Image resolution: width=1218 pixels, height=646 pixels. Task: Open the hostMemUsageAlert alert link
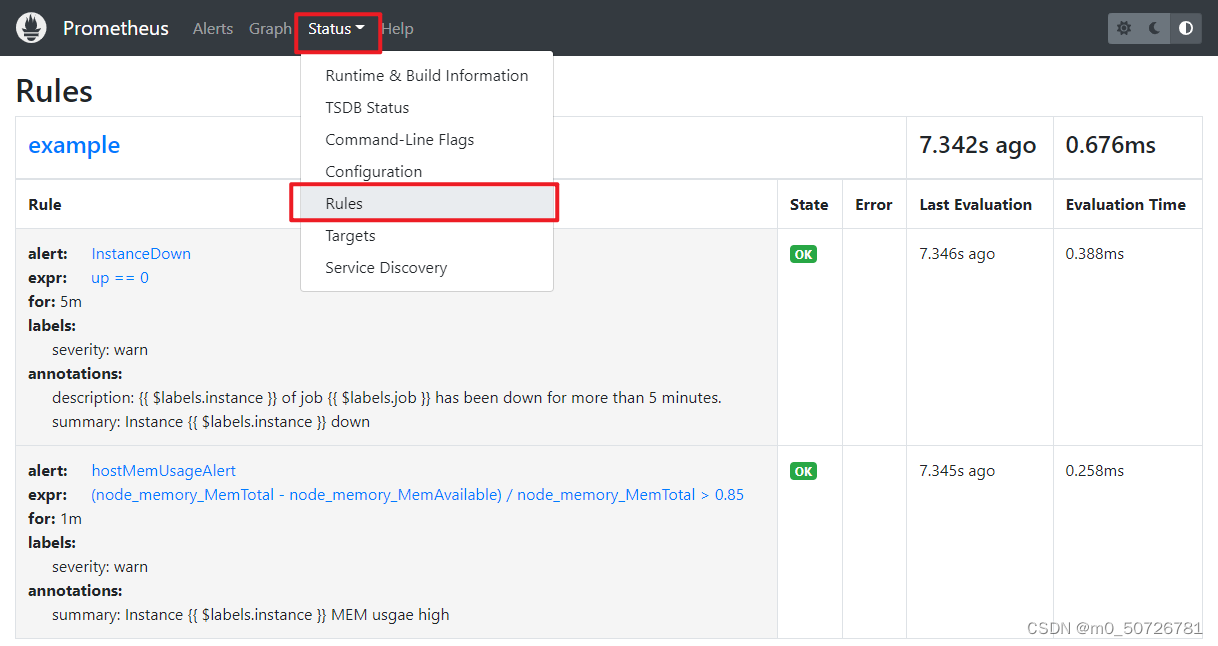point(164,471)
